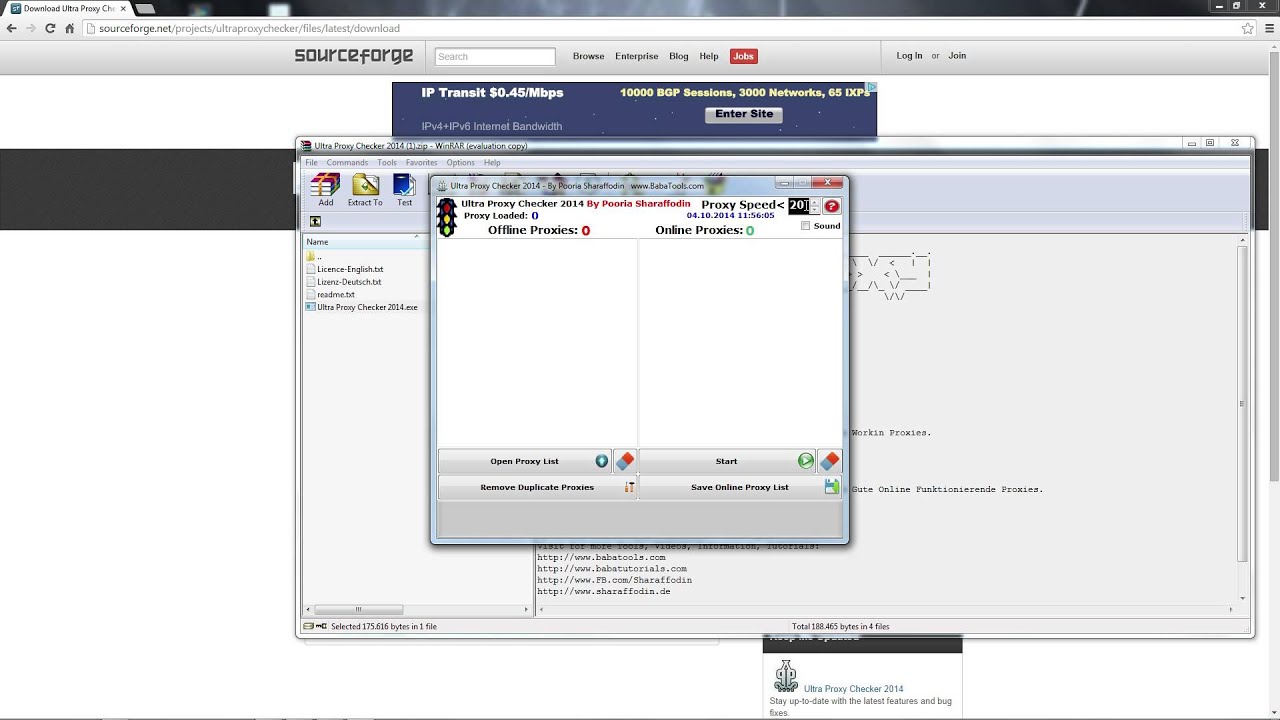Click the red help question mark icon
Viewport: 1280px width, 720px height.
pos(832,206)
